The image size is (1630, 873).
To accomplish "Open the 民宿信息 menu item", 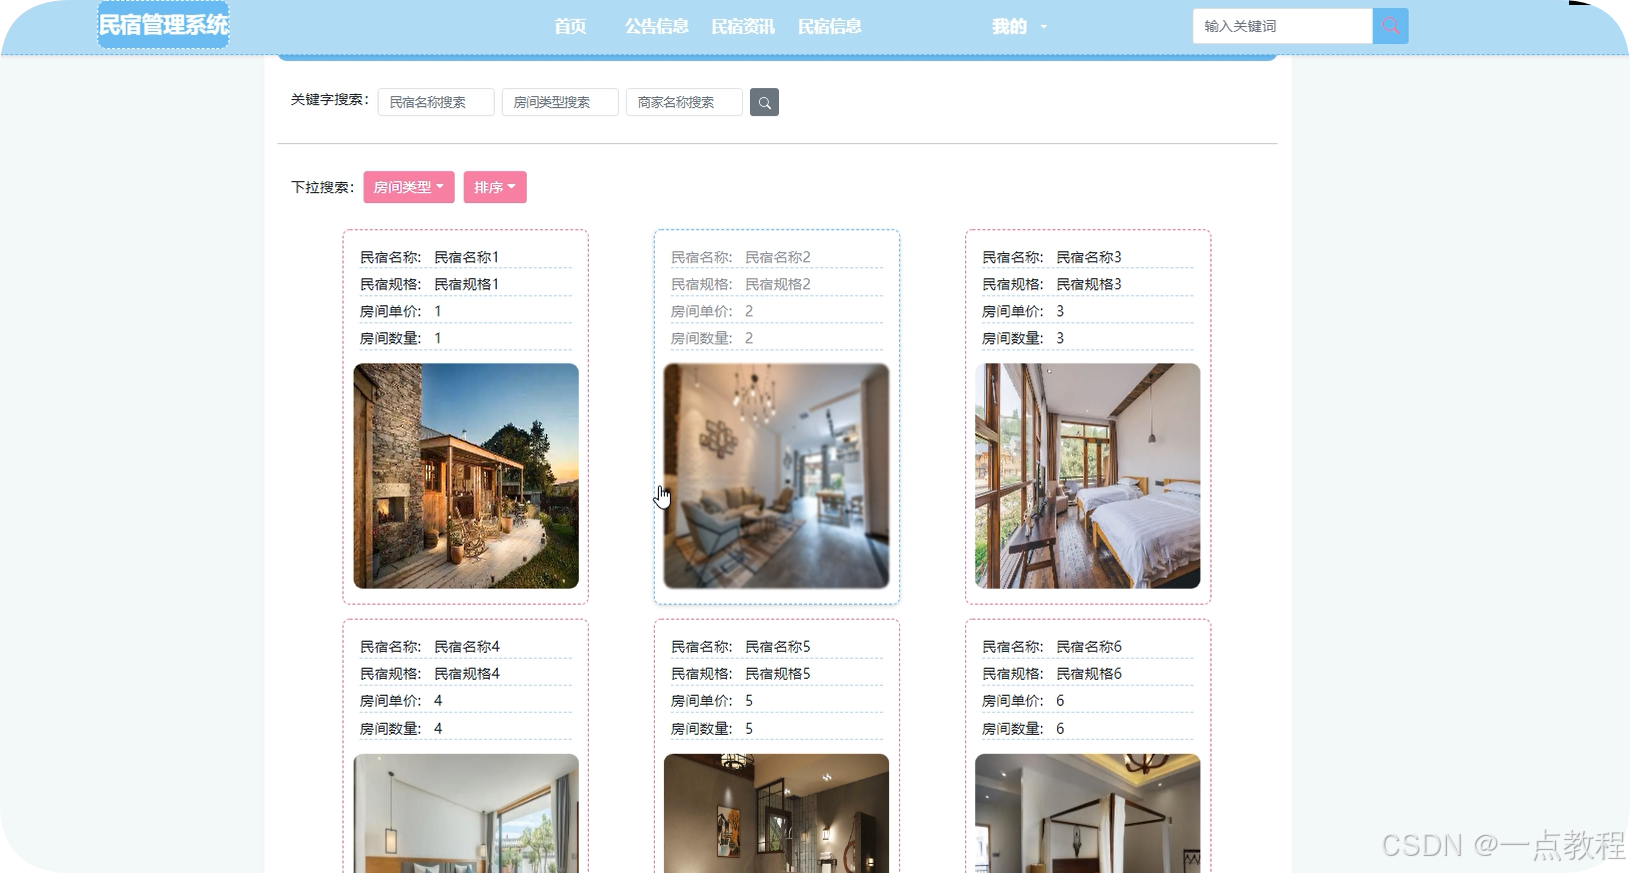I will point(830,27).
